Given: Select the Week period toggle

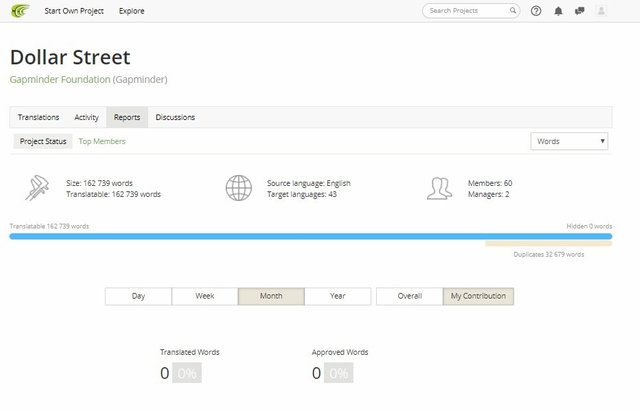Looking at the screenshot, I should 205,296.
